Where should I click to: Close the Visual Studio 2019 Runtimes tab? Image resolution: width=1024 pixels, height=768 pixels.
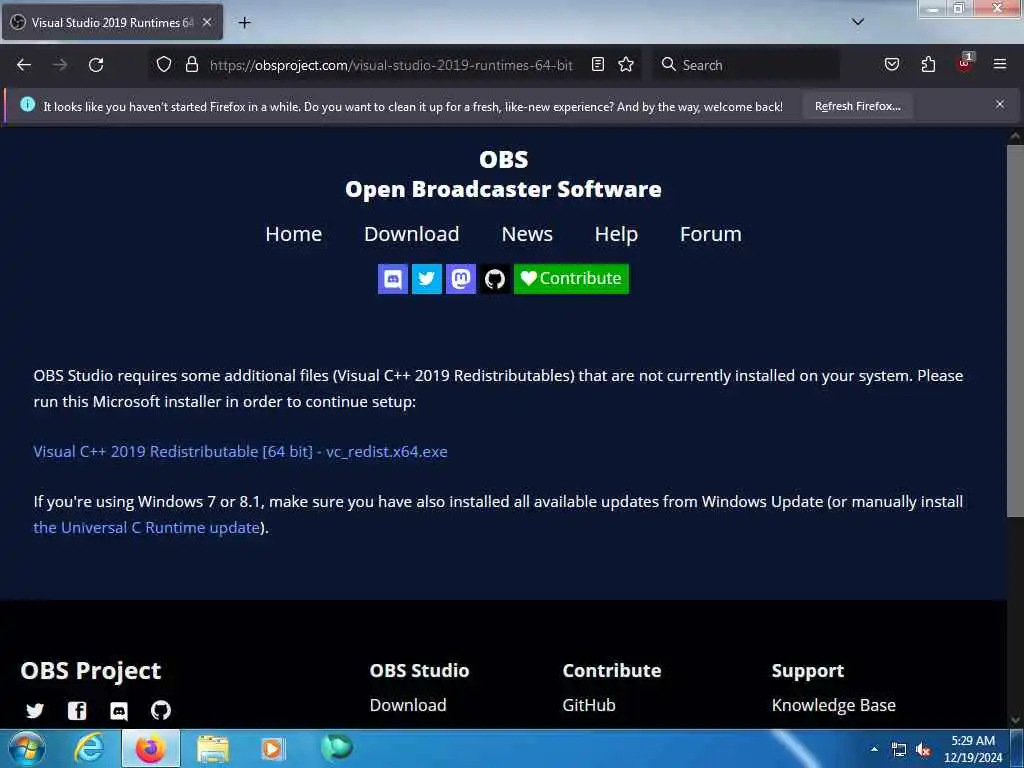click(x=207, y=22)
